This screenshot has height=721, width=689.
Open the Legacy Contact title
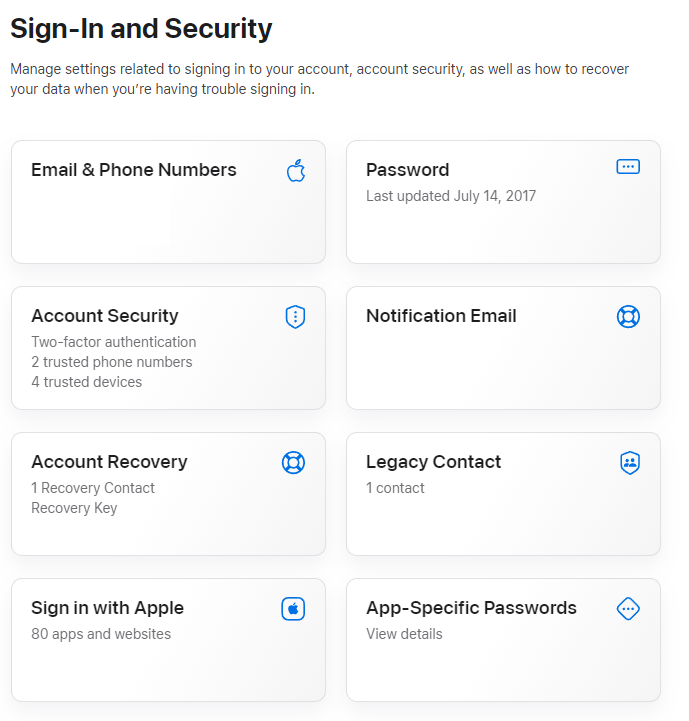[433, 462]
